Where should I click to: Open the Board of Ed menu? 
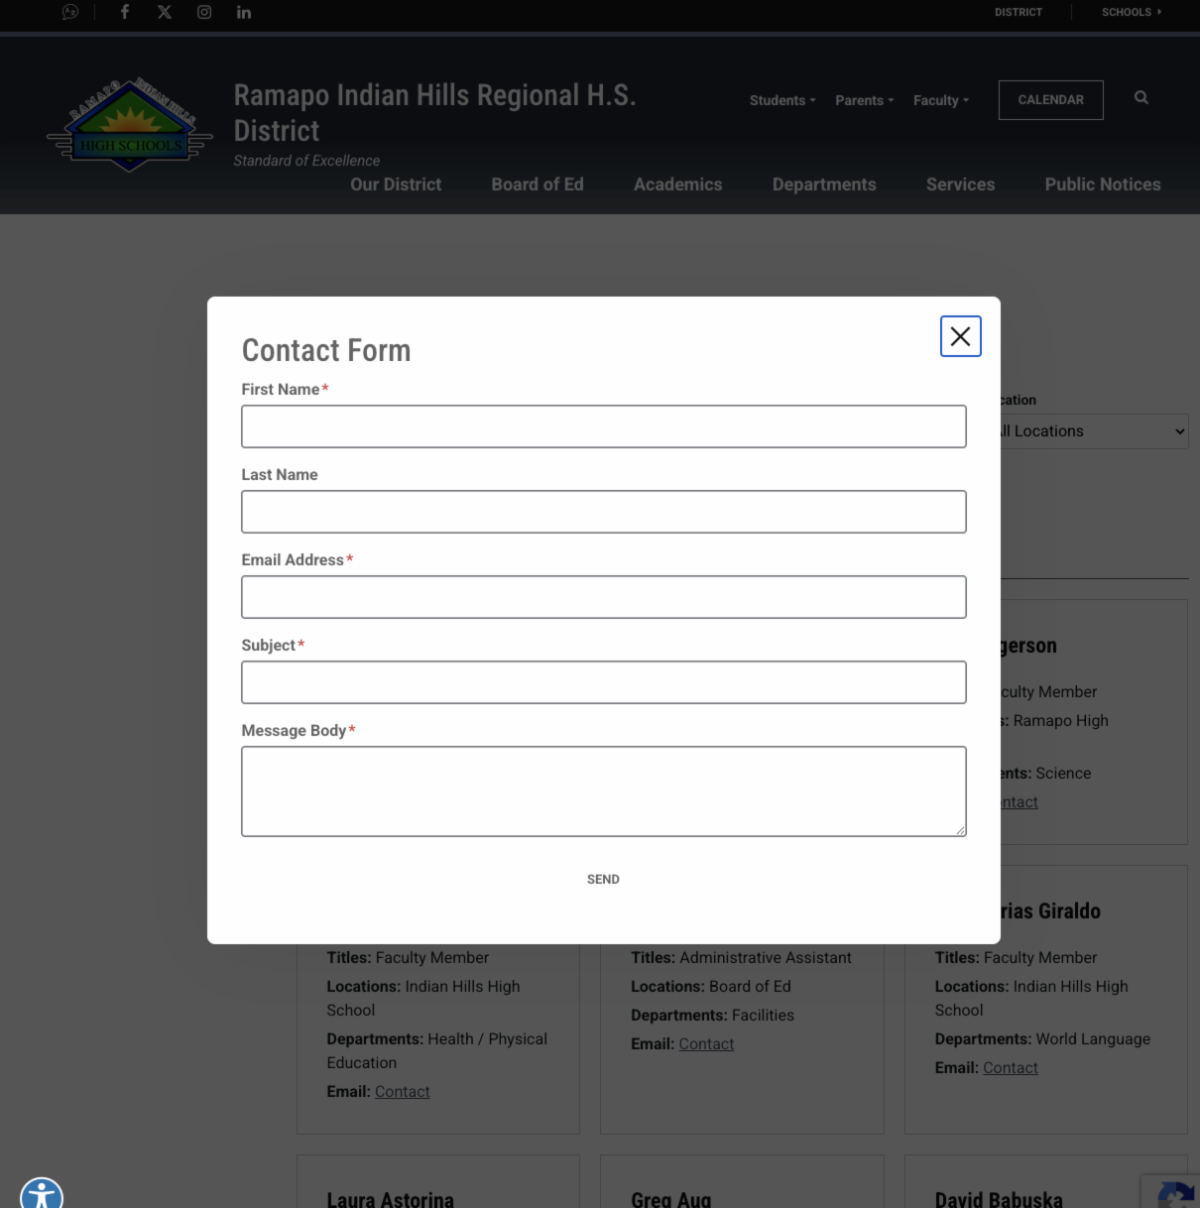click(537, 184)
